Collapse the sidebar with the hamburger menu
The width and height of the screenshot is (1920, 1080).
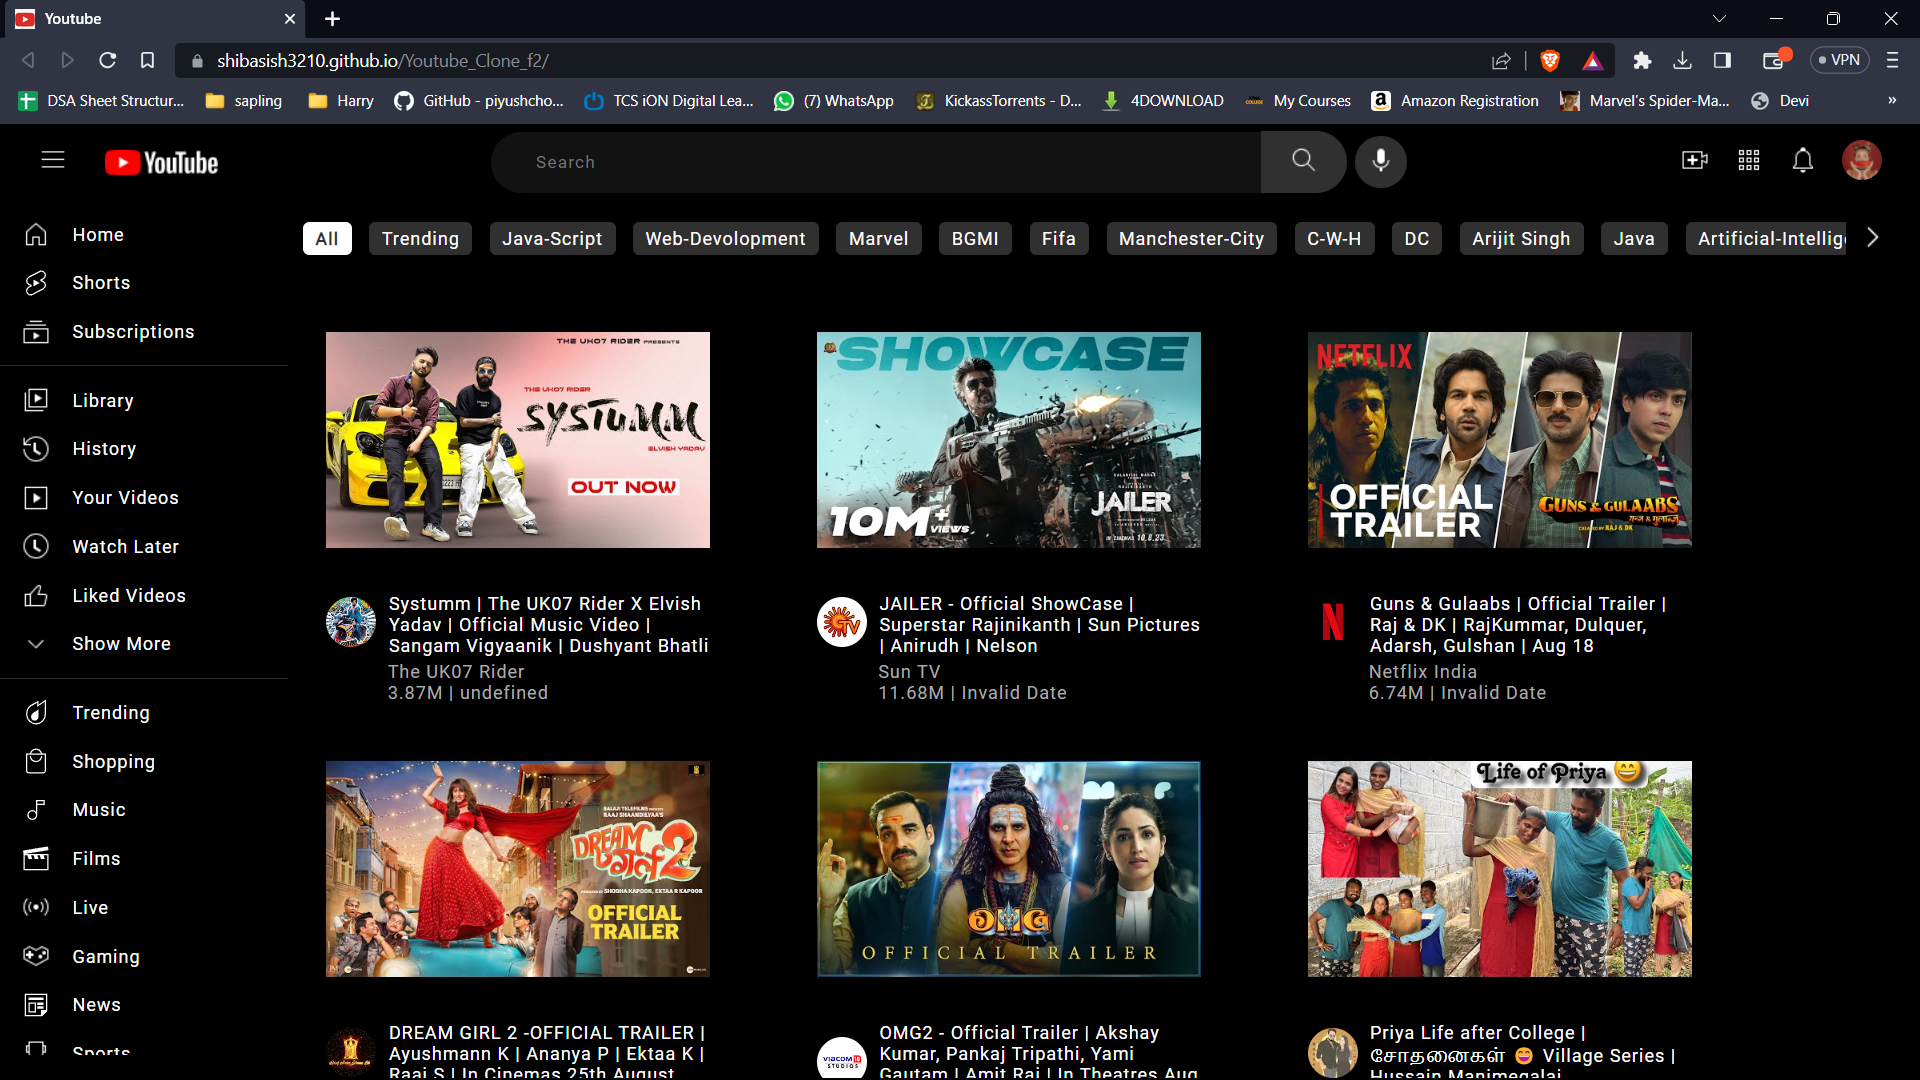click(x=52, y=160)
